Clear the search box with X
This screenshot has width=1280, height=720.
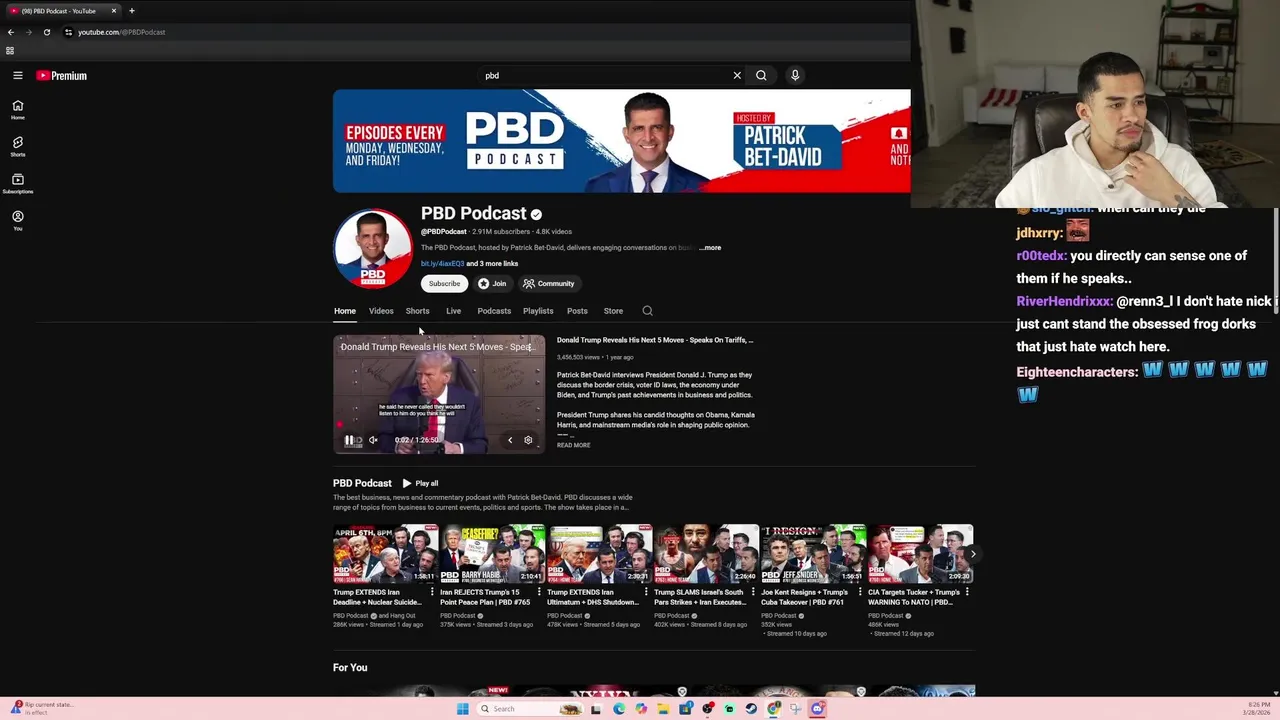(x=737, y=75)
